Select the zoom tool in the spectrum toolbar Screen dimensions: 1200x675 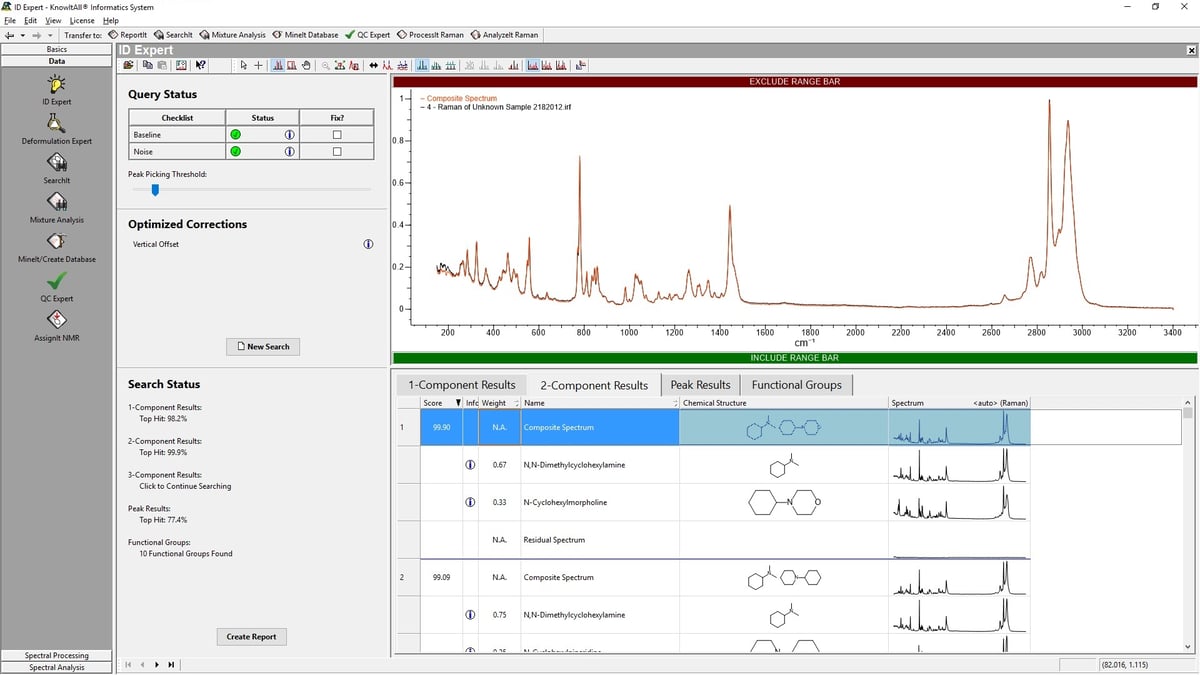pos(327,65)
